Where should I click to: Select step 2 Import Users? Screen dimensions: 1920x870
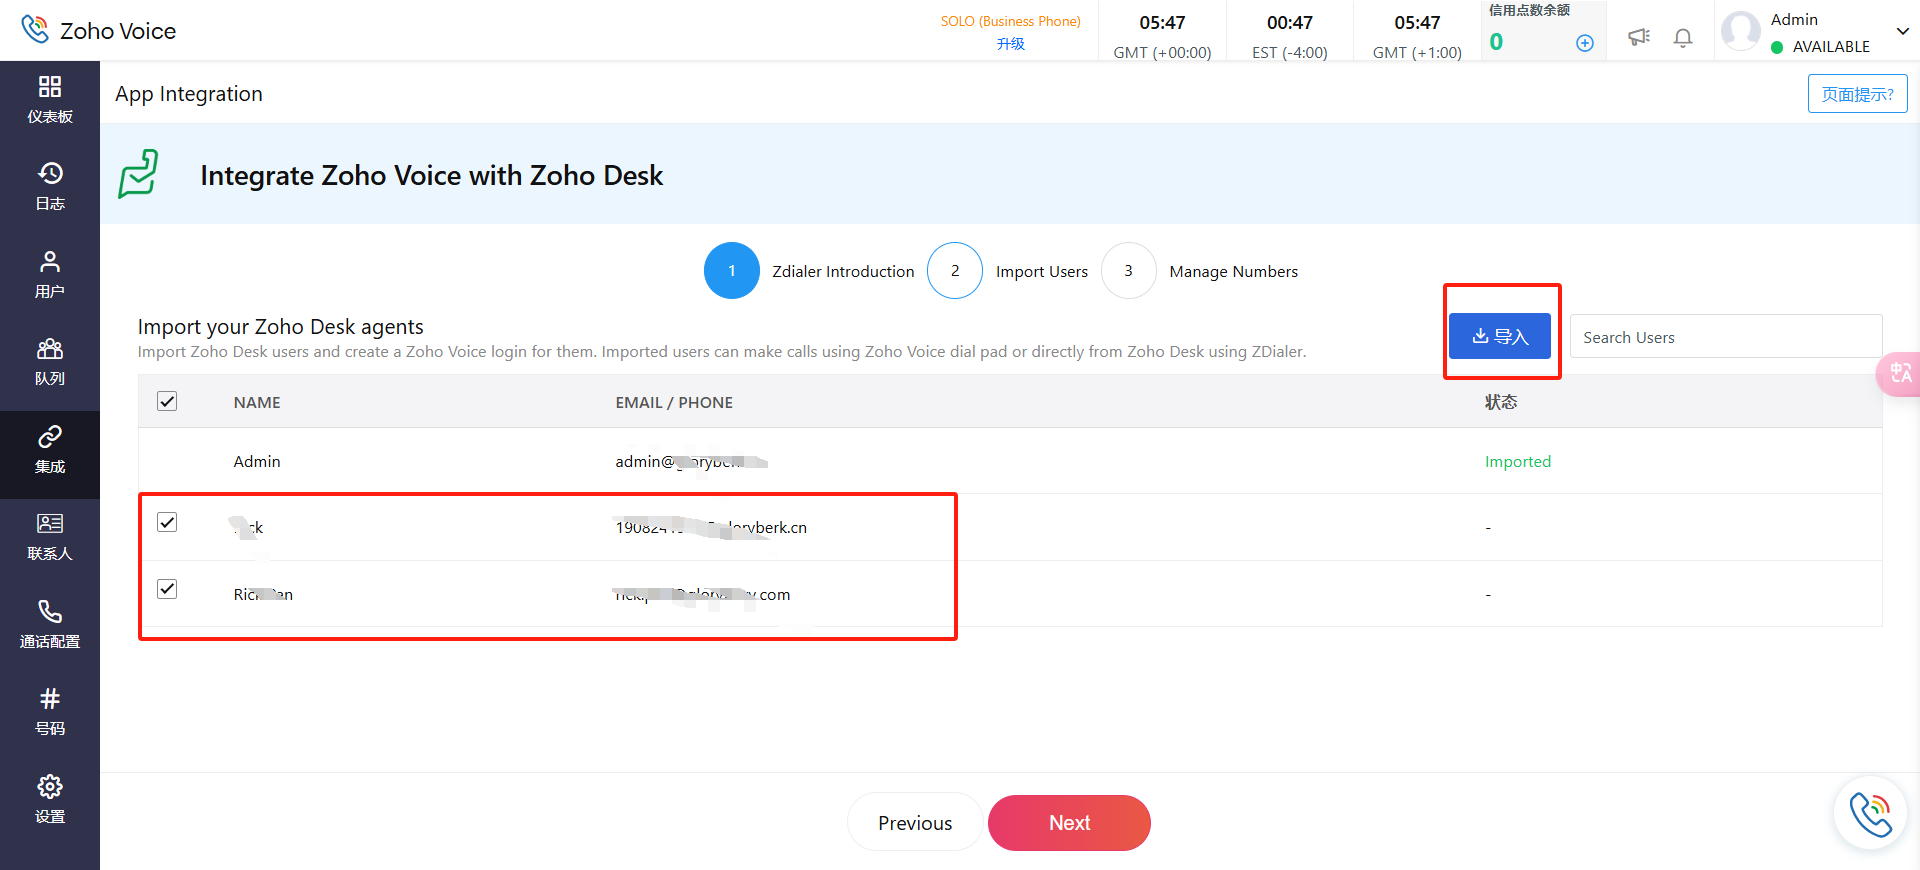955,271
